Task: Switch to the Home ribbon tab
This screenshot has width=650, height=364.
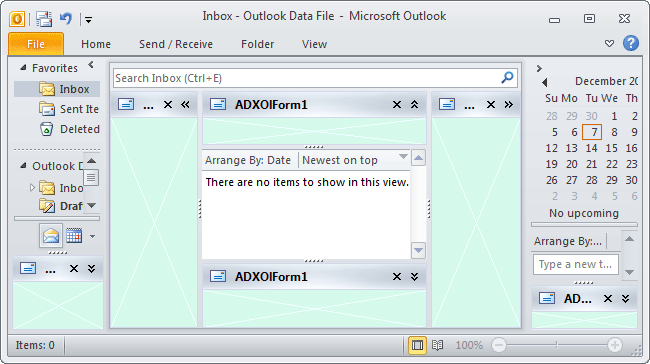Action: [x=96, y=44]
